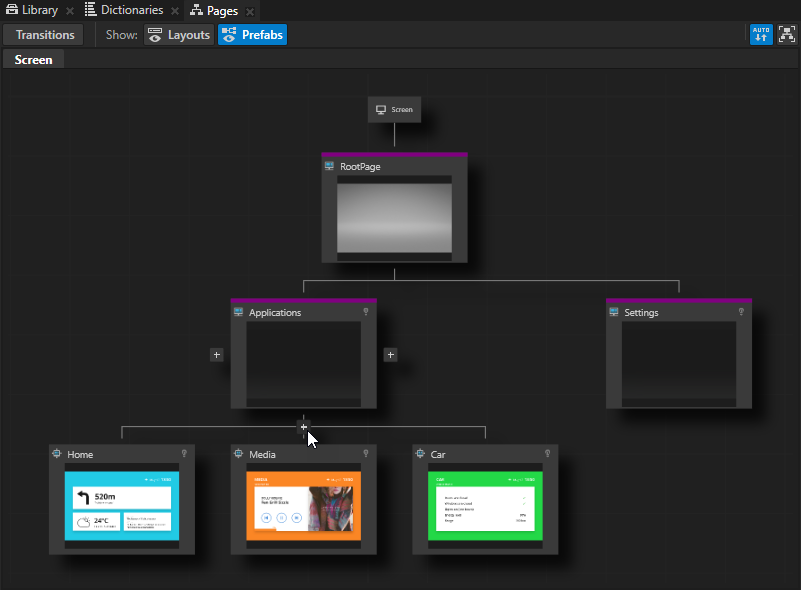Switch to the Library tab

coord(32,10)
